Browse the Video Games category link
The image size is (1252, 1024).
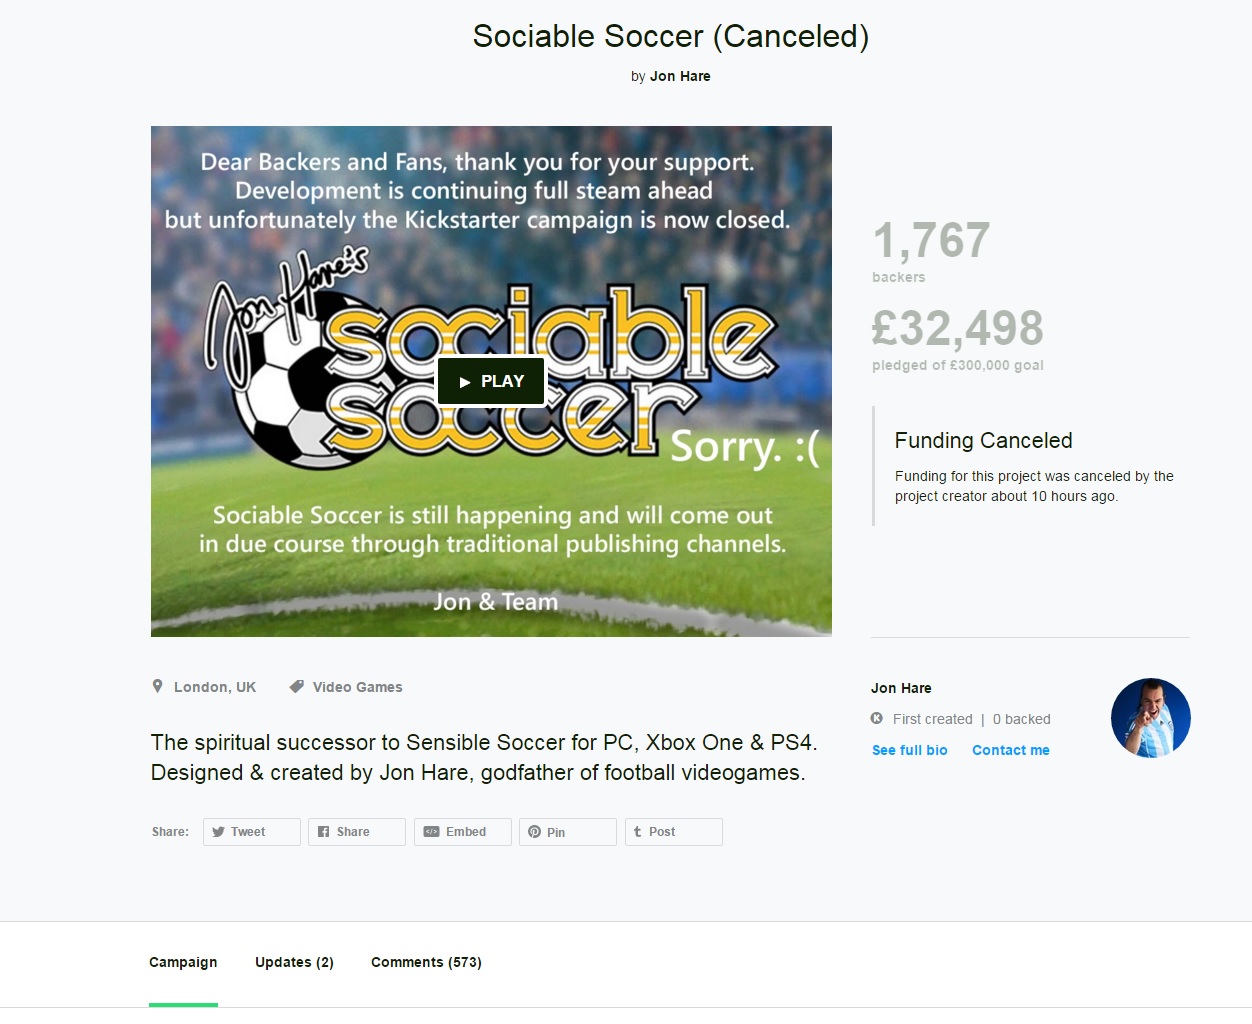coord(357,687)
